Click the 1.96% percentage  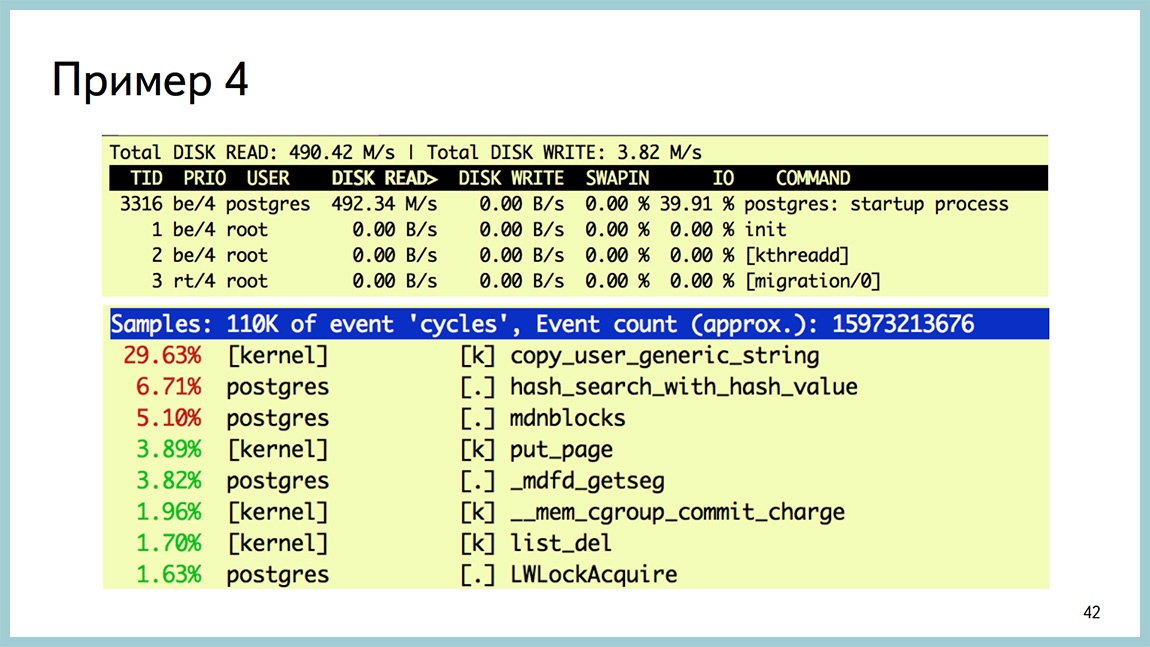click(168, 512)
